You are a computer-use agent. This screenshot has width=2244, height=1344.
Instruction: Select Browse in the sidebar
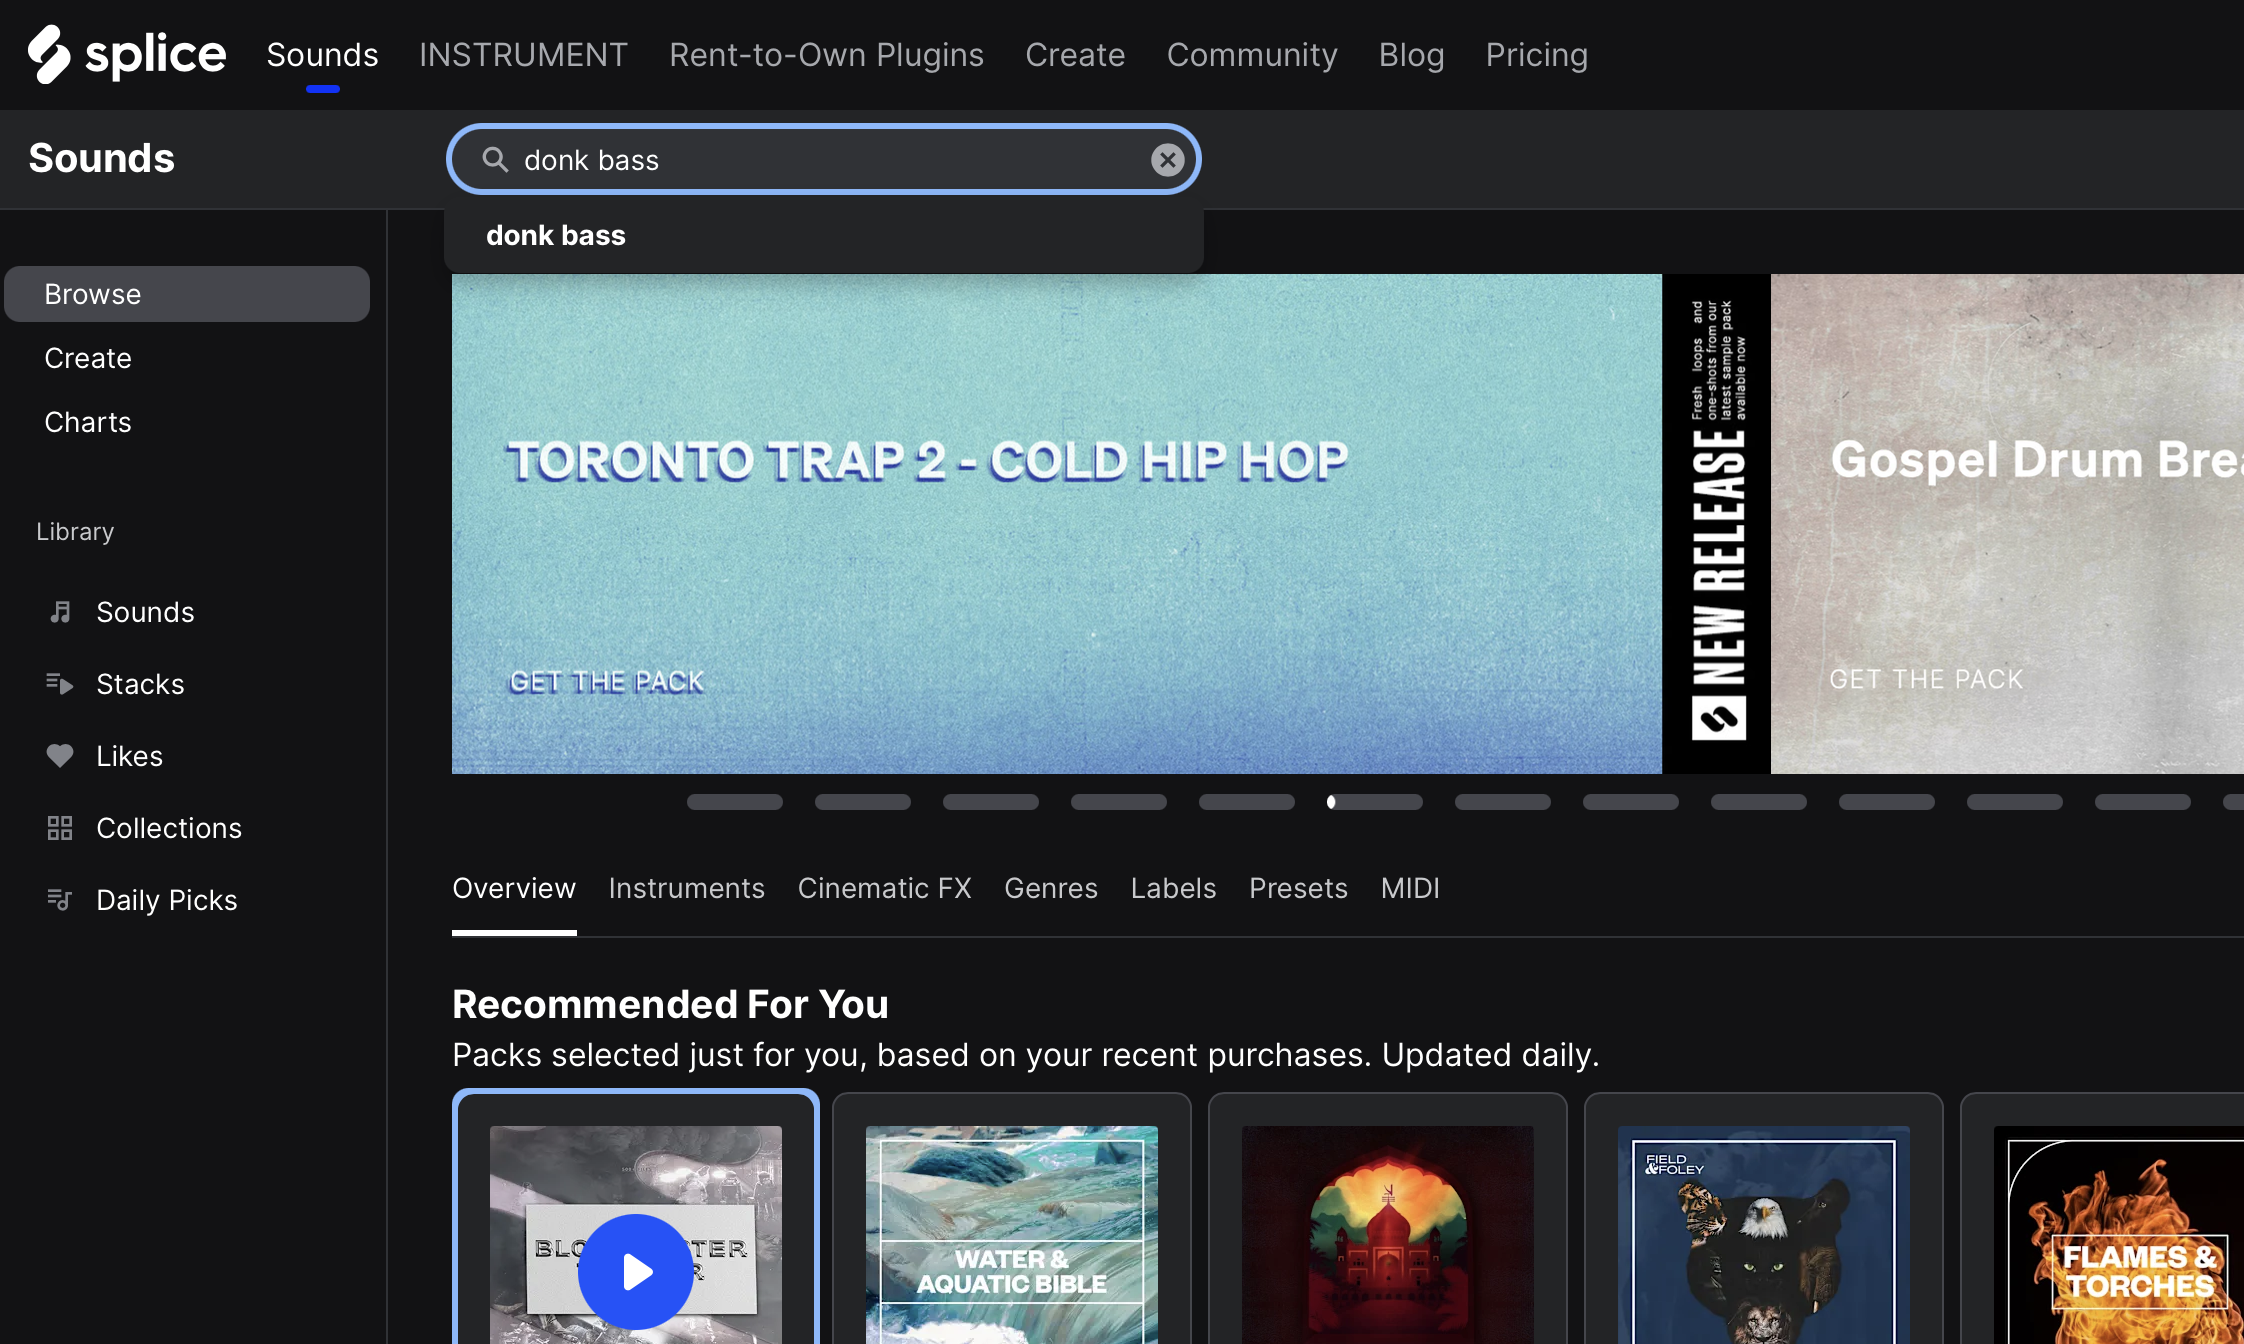(x=187, y=294)
